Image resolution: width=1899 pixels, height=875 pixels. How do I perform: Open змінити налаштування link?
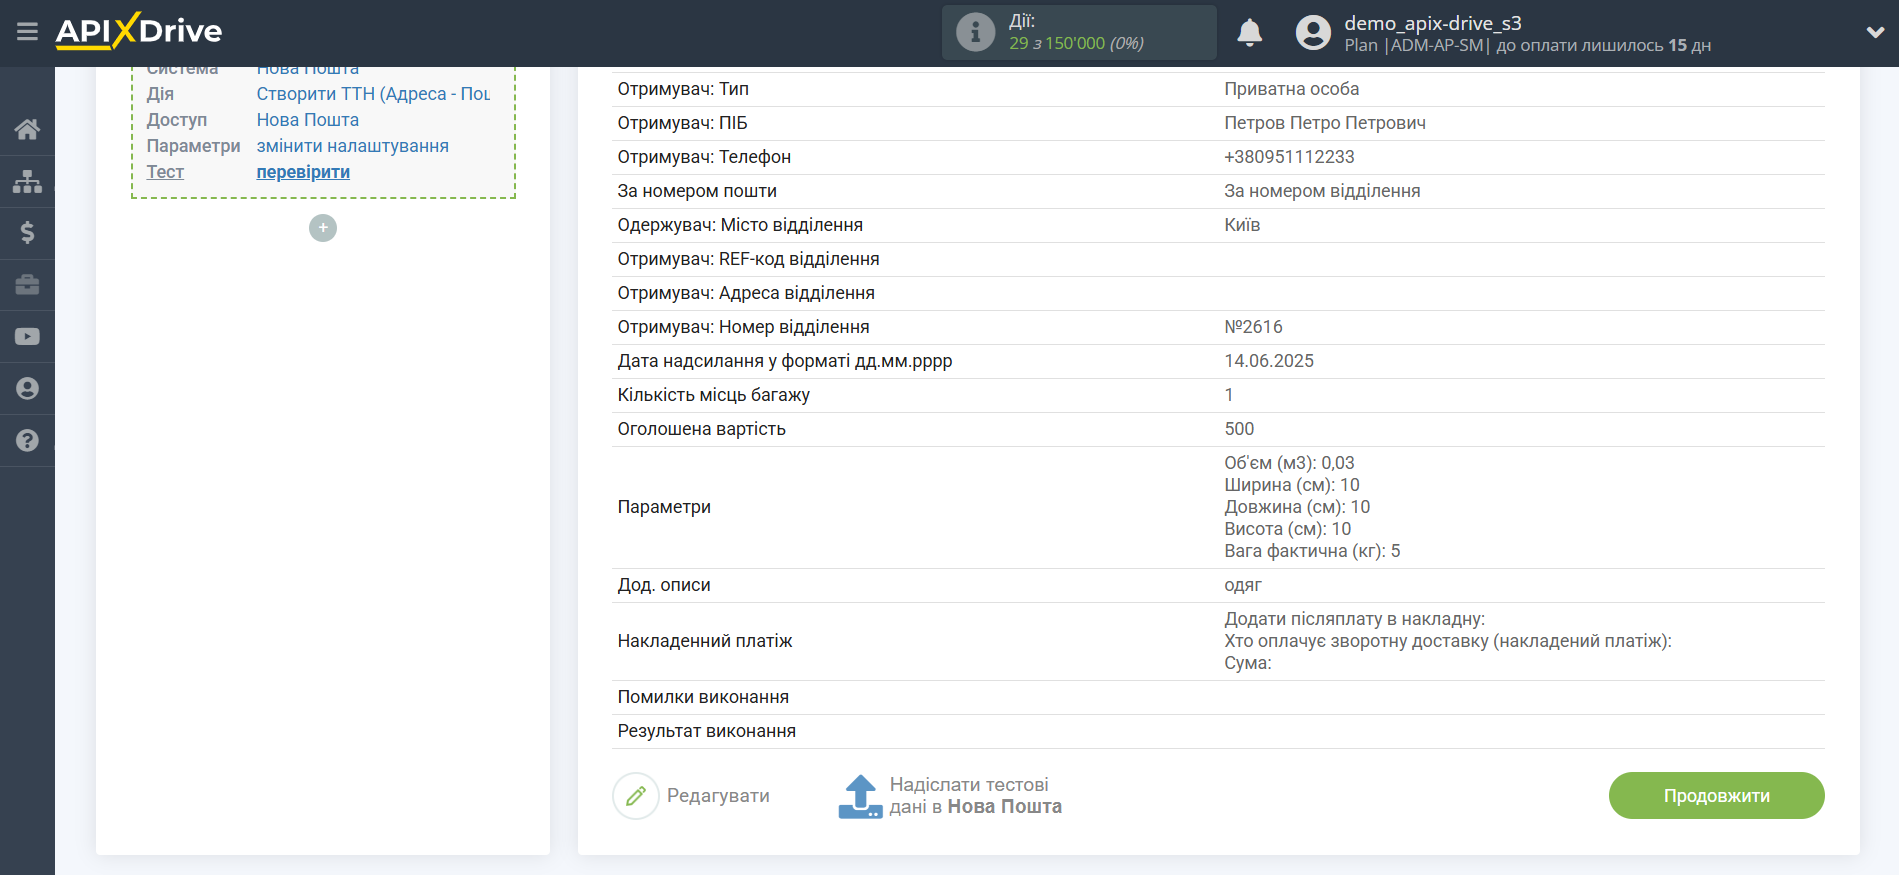coord(352,146)
